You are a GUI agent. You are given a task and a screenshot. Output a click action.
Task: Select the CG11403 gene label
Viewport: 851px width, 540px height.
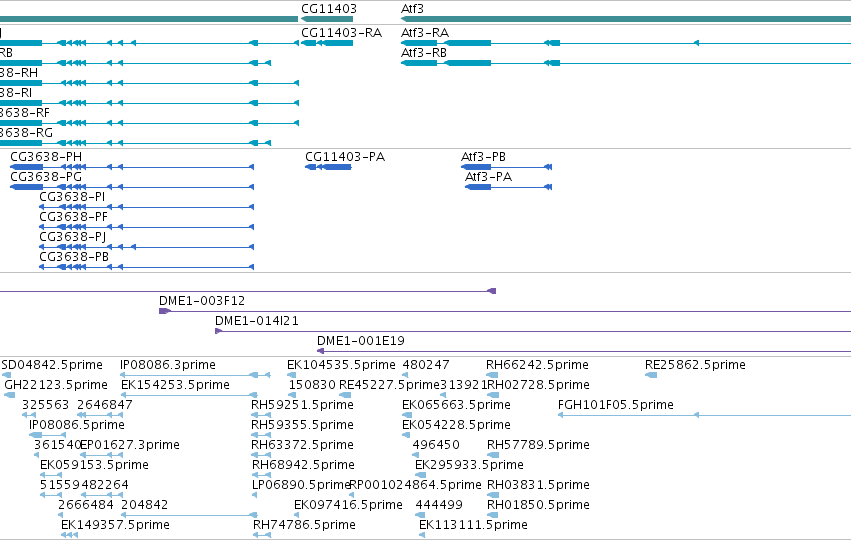coord(329,9)
